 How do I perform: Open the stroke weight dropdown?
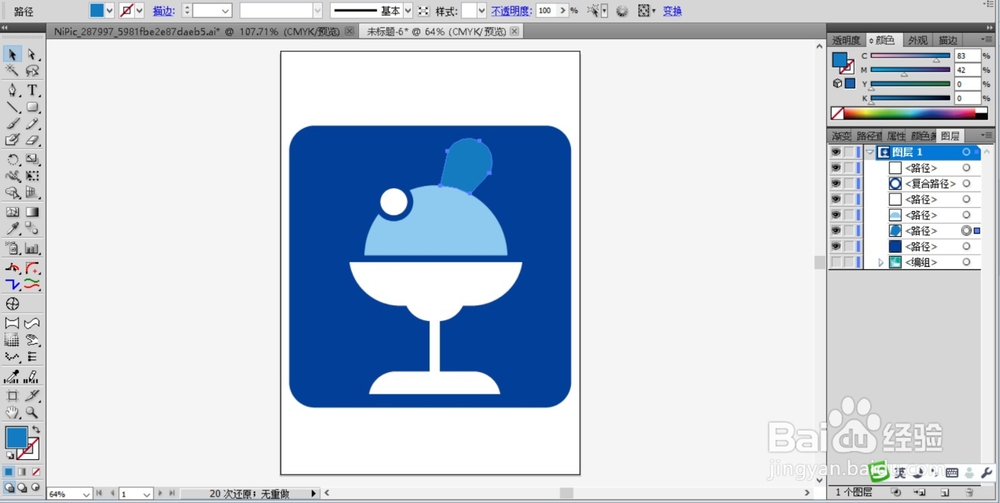tap(226, 11)
